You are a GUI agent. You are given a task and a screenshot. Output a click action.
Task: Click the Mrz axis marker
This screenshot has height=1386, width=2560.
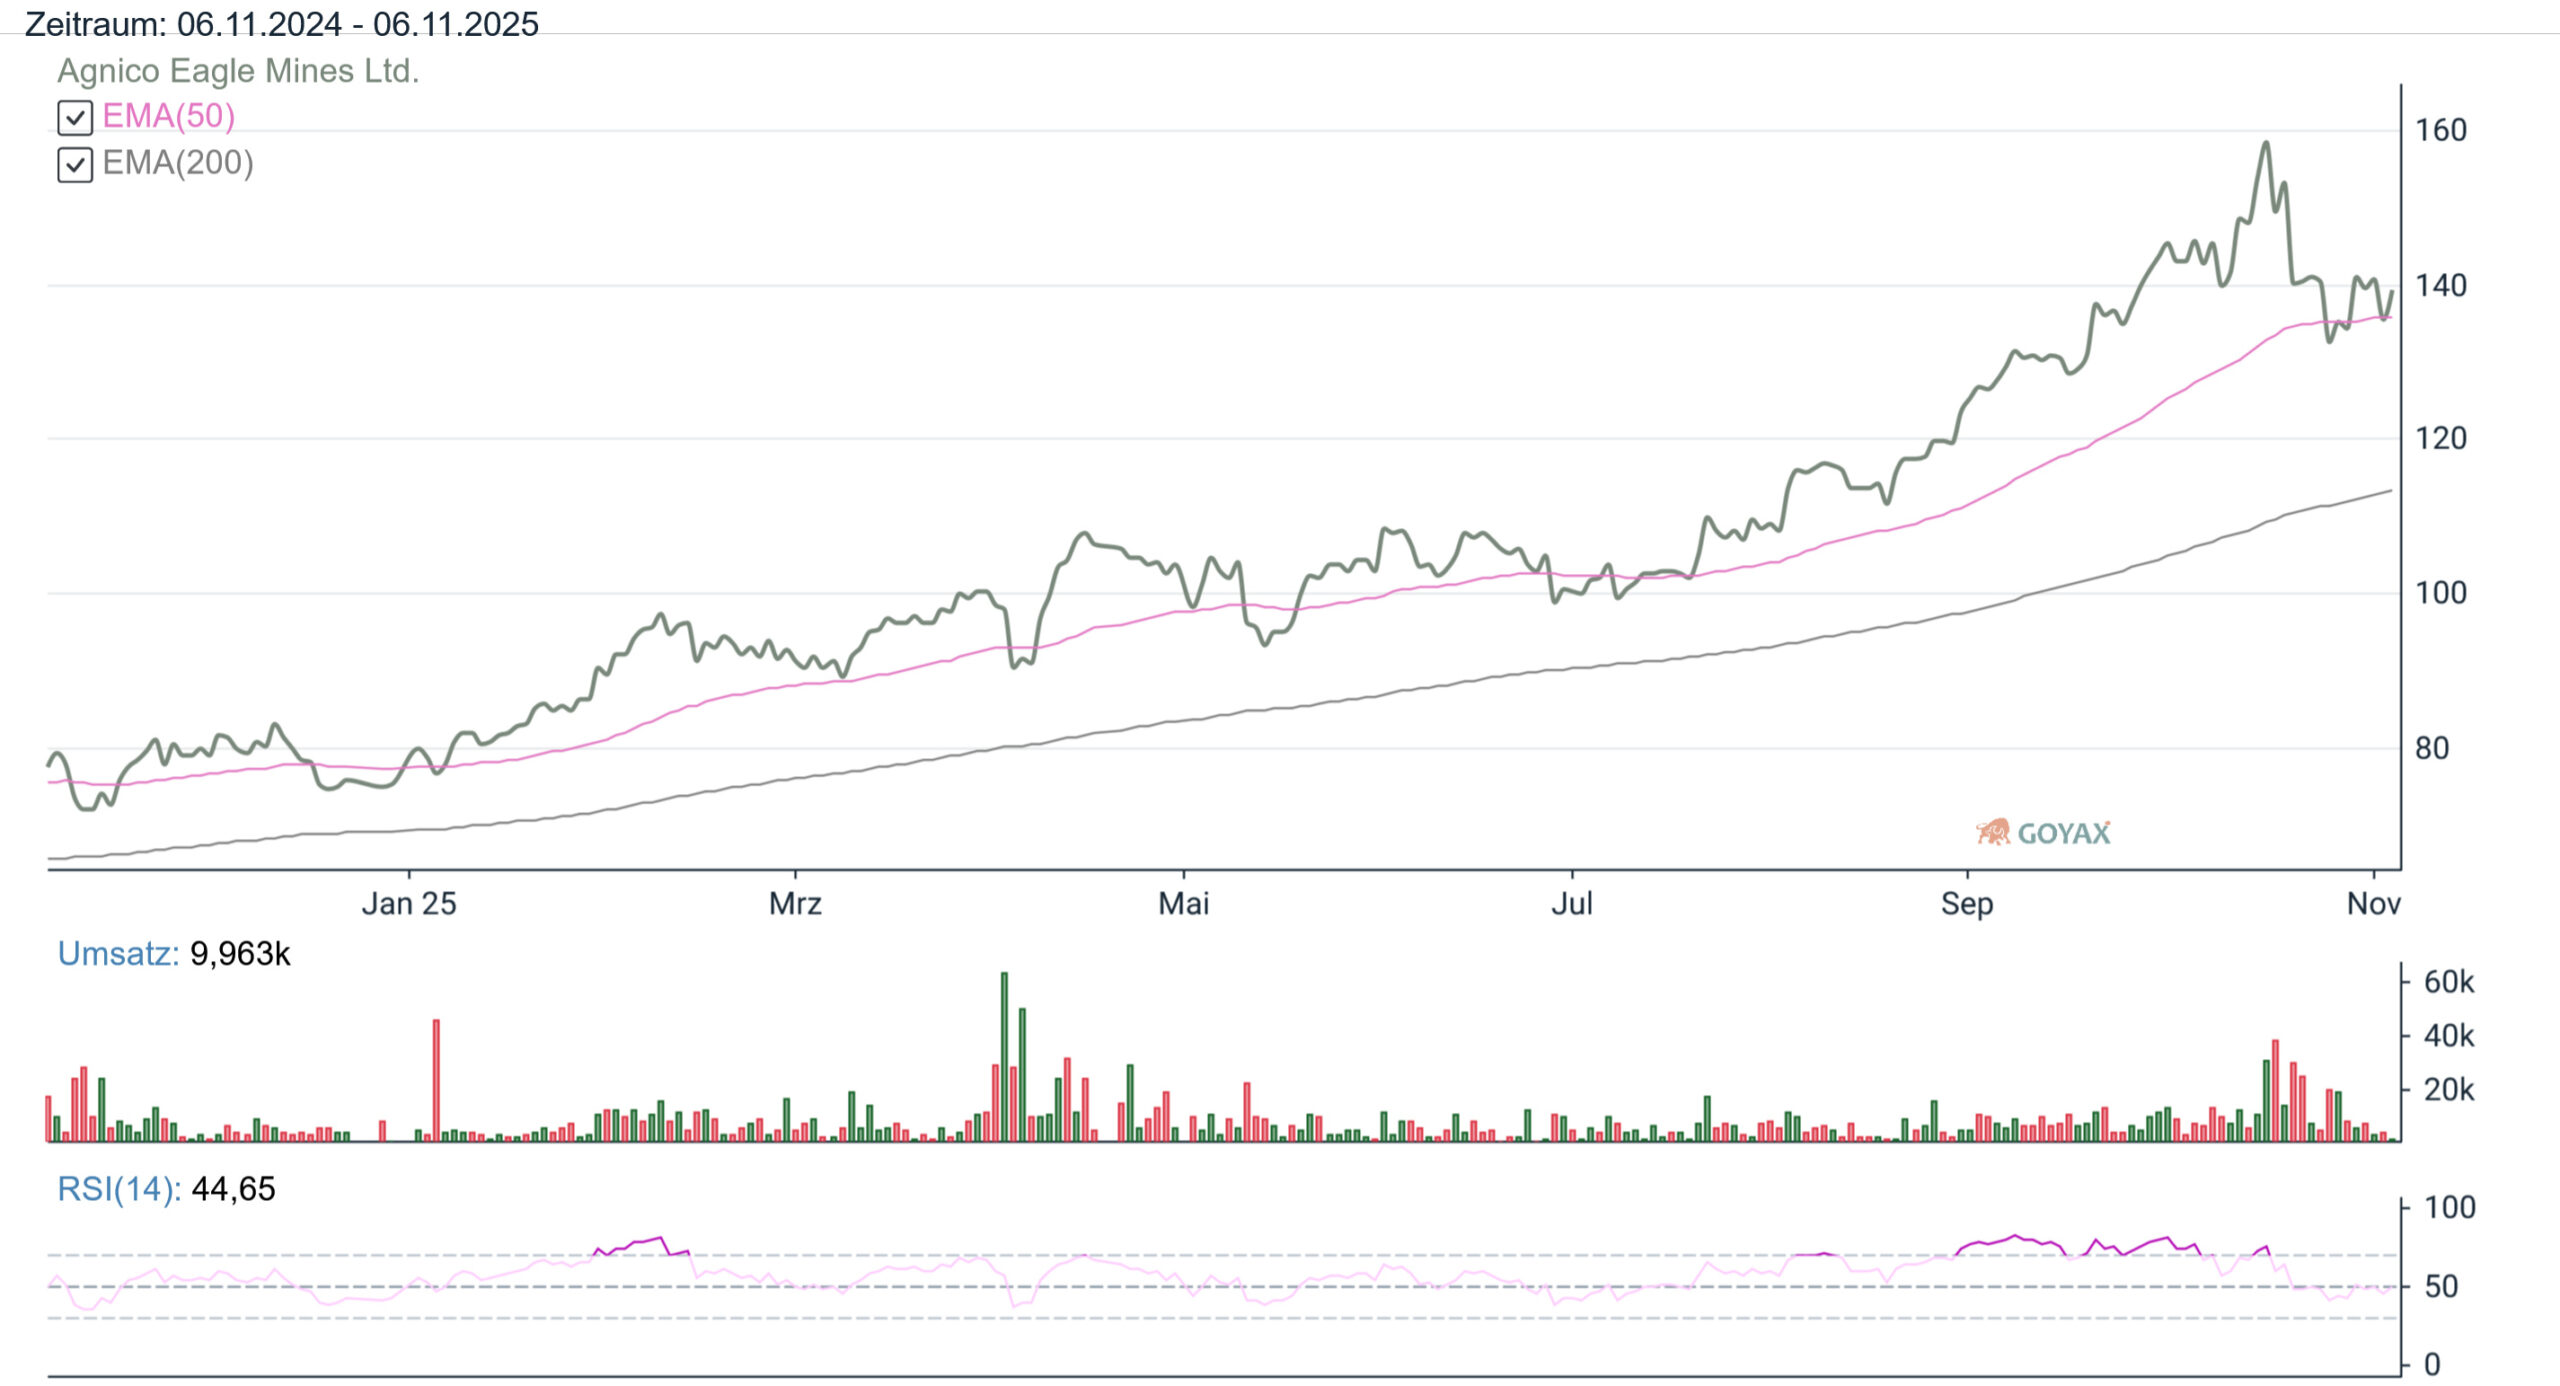(x=795, y=904)
